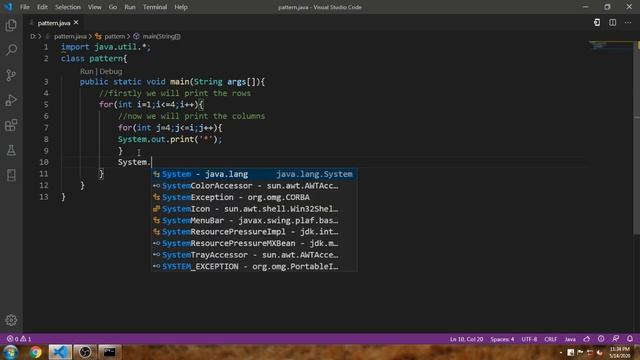The image size is (640, 360).
Task: Click the system clock in tray
Action: 620,352
